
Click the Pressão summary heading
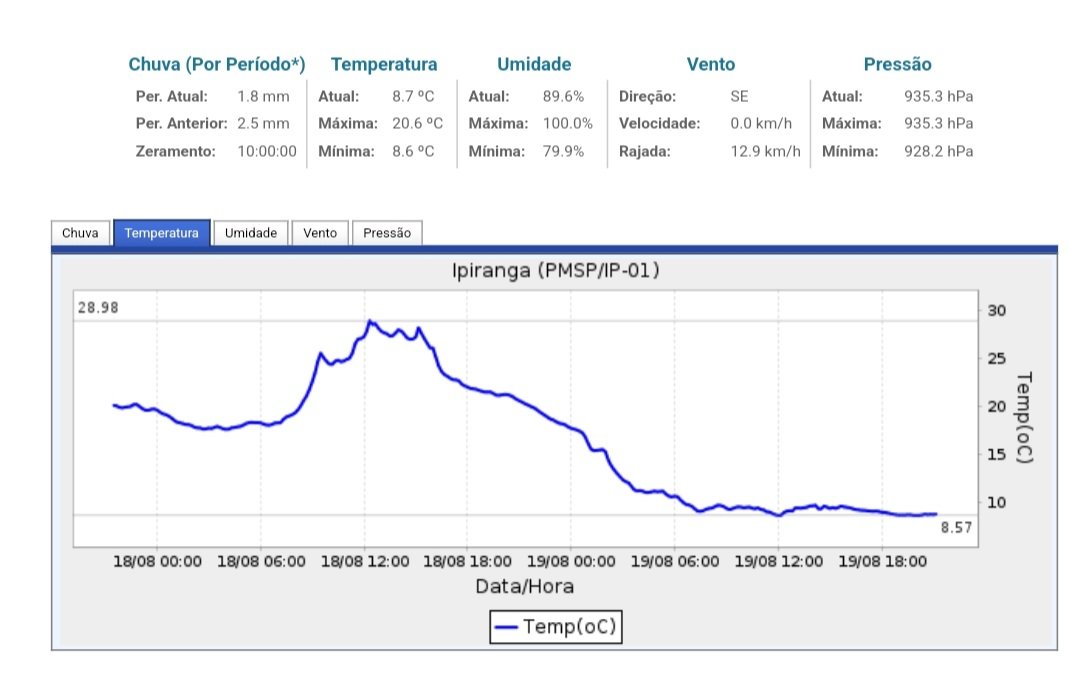tap(897, 64)
